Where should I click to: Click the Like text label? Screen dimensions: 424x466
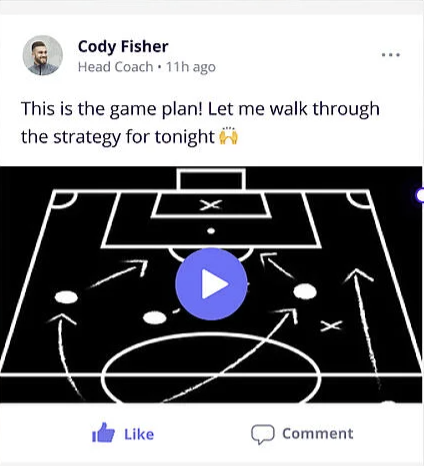(x=139, y=435)
